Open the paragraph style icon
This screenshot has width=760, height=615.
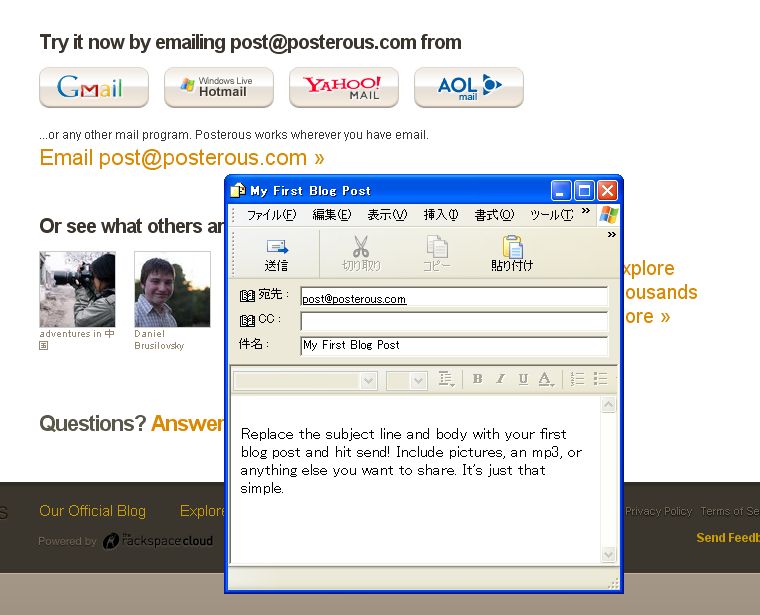click(x=446, y=378)
